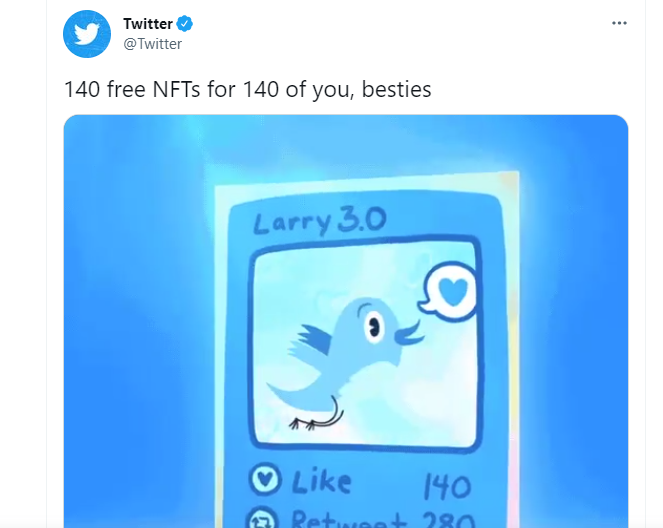Click the Retweet arrows icon on card
The height and width of the screenshot is (528, 663).
262,519
